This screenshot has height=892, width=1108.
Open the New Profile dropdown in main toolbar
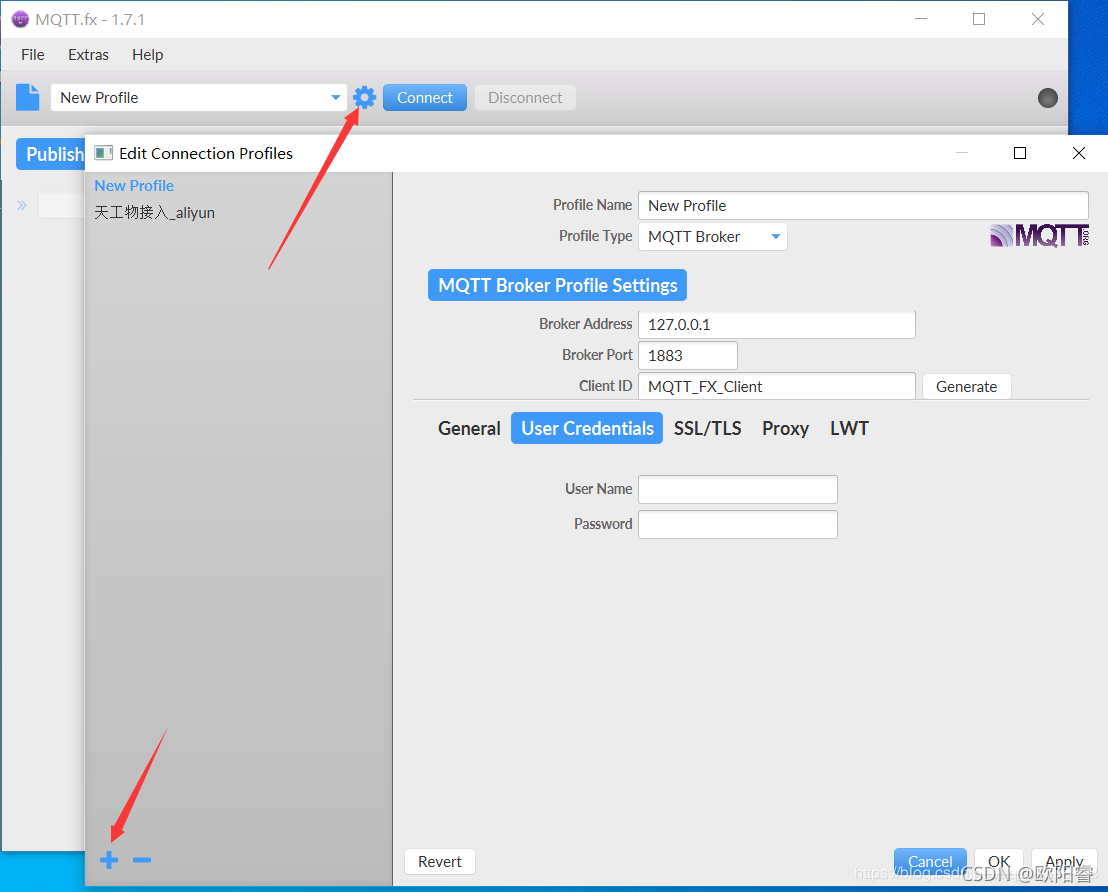198,98
